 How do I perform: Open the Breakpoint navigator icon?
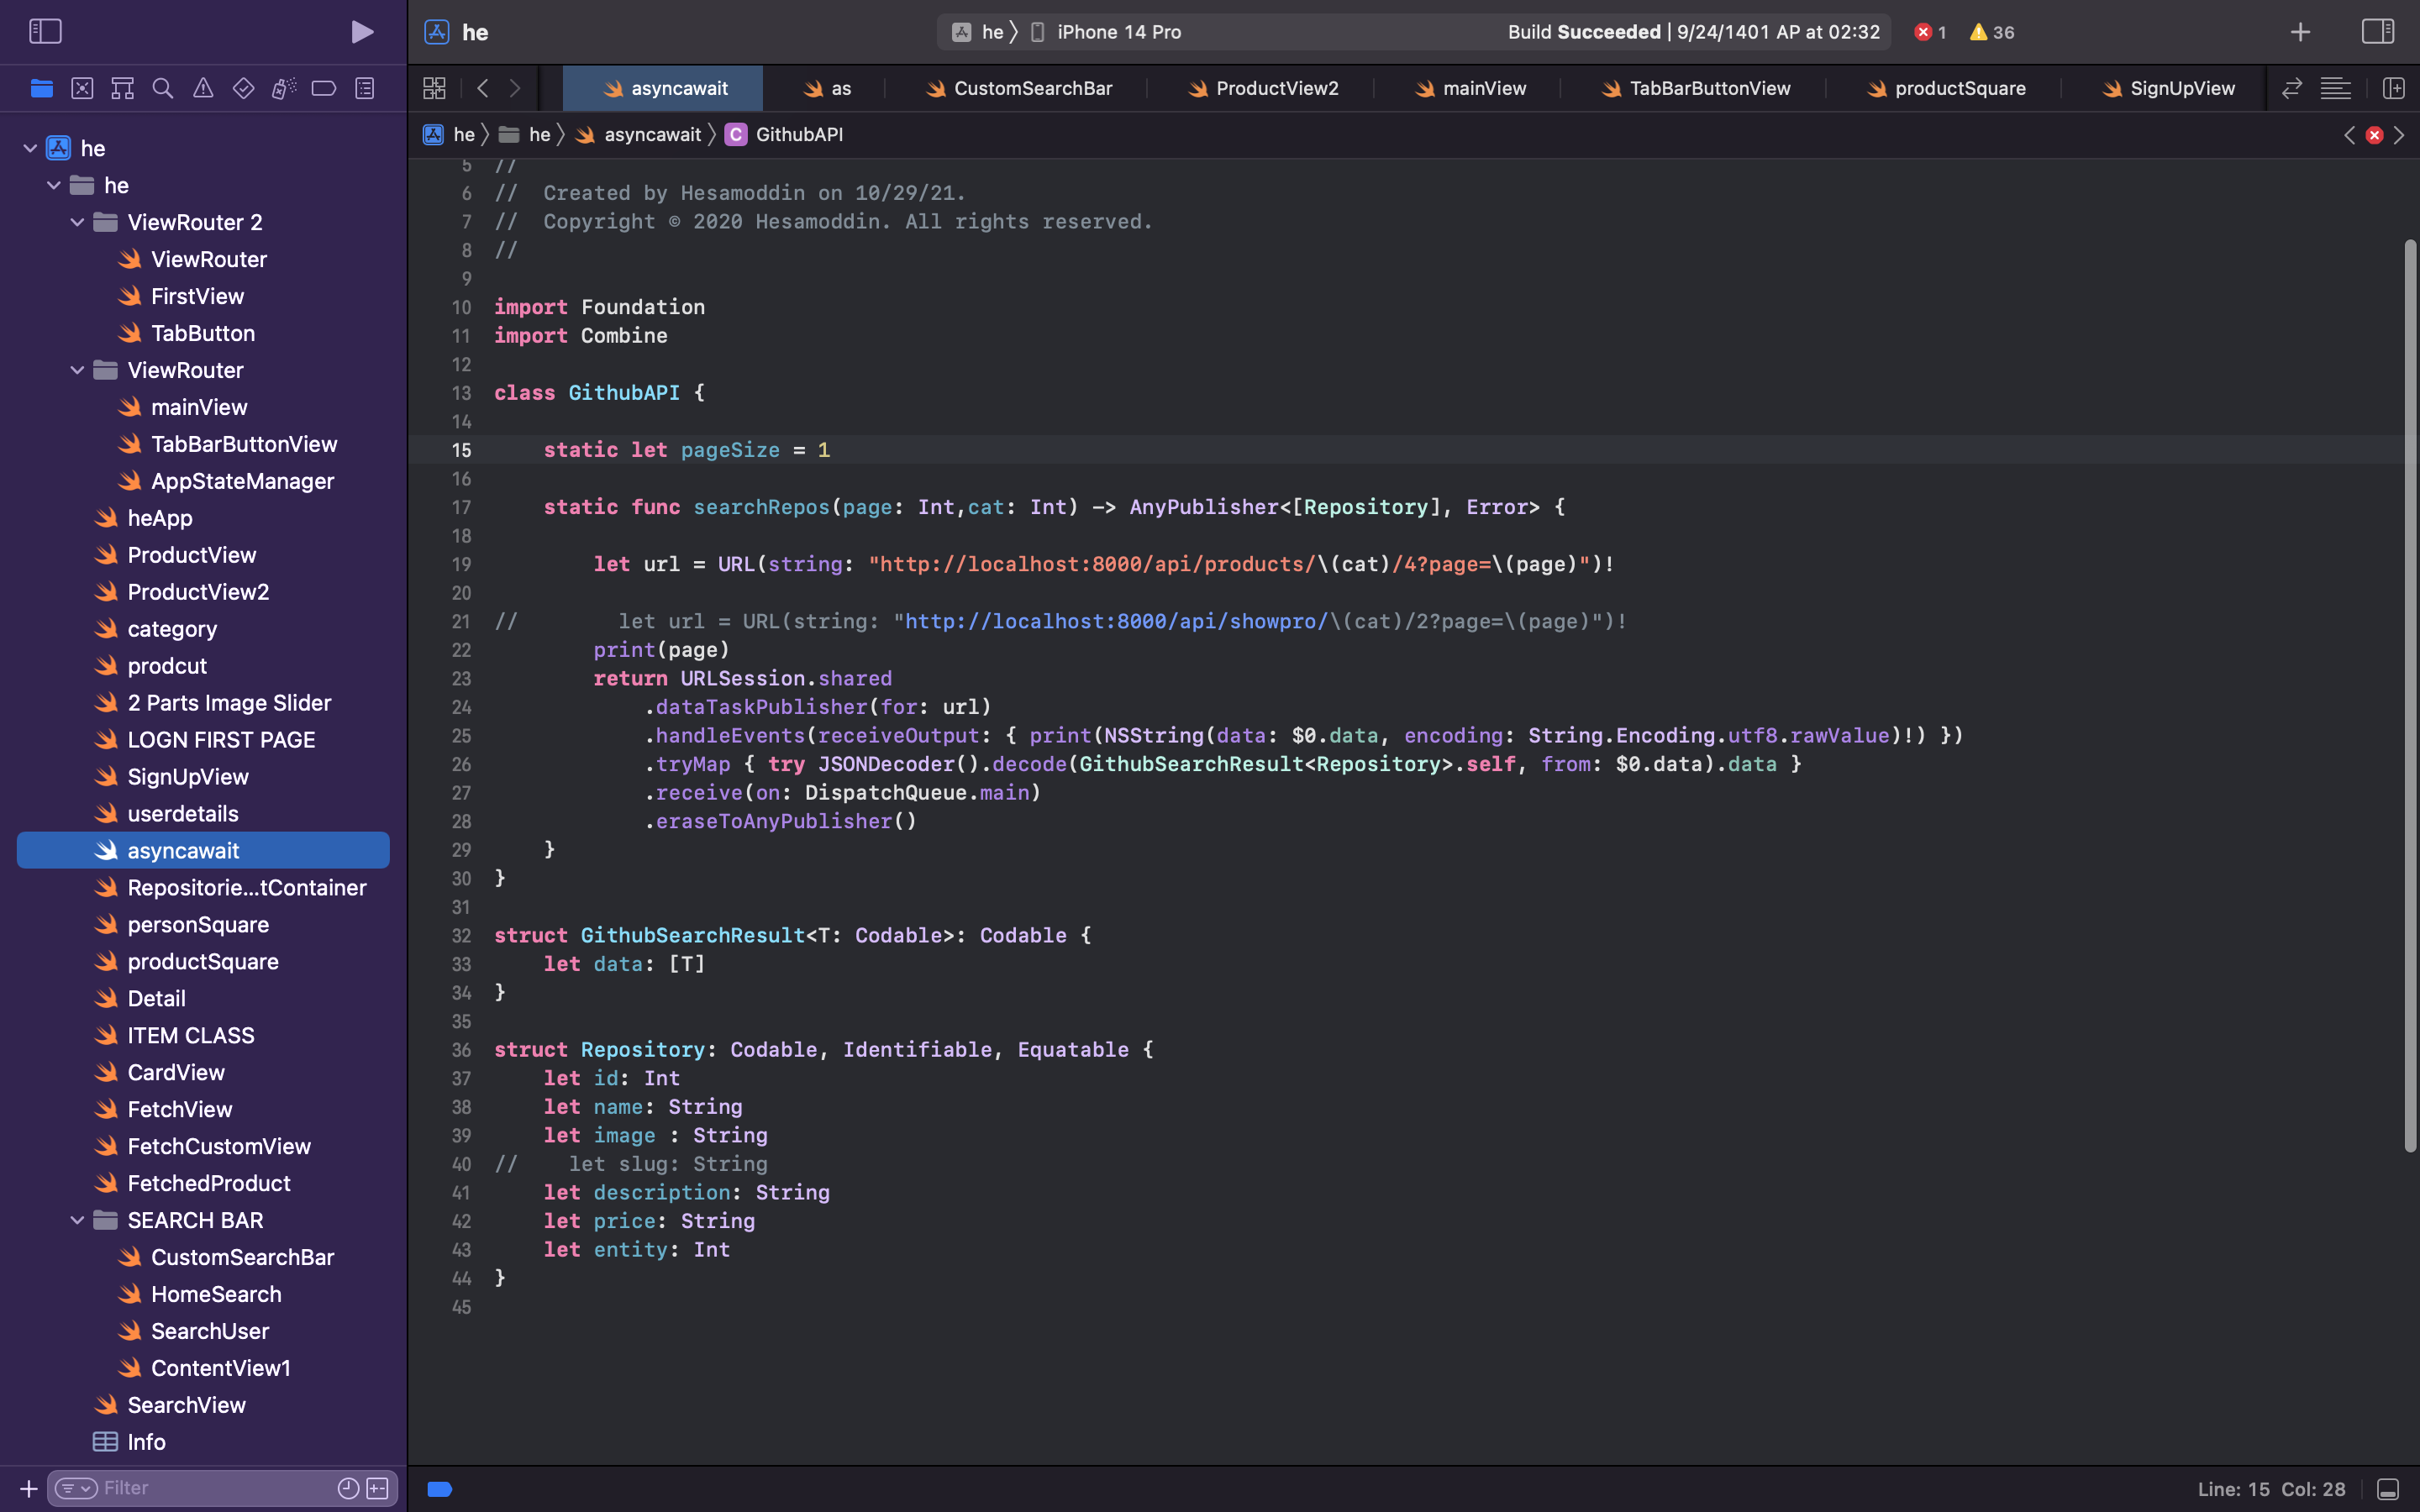(323, 88)
